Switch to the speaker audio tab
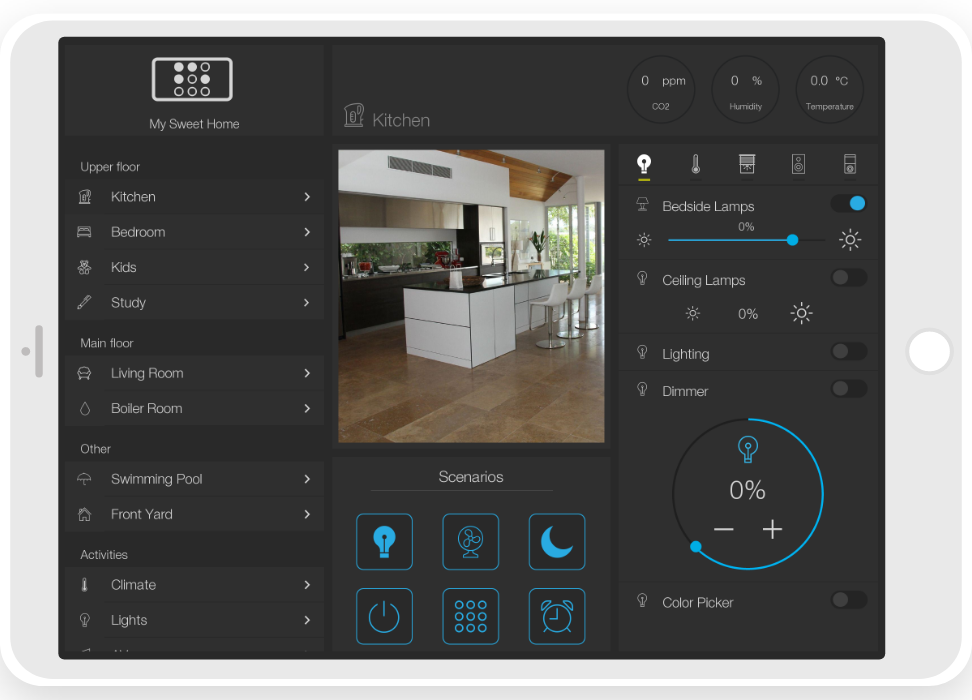Screen dimensions: 972x700 tap(798, 164)
